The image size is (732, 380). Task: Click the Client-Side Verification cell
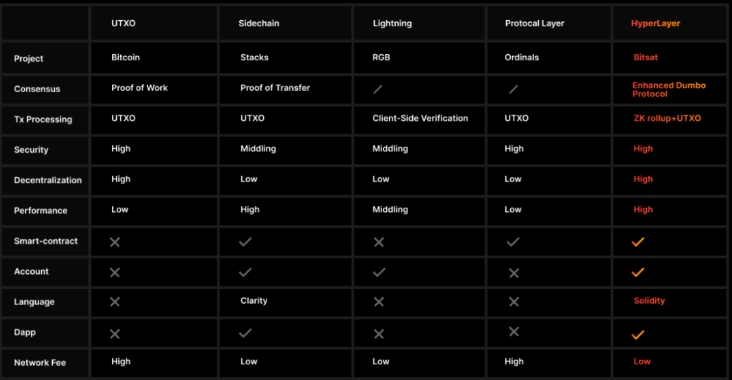click(420, 119)
